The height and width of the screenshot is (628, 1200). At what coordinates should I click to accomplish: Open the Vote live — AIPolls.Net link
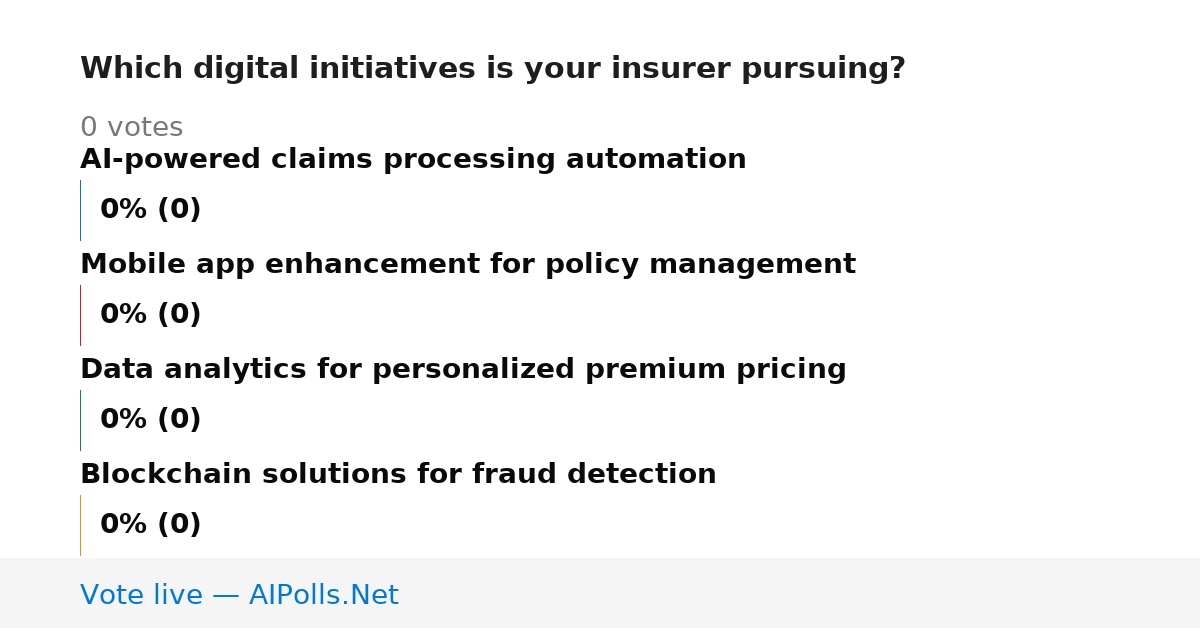[x=239, y=595]
